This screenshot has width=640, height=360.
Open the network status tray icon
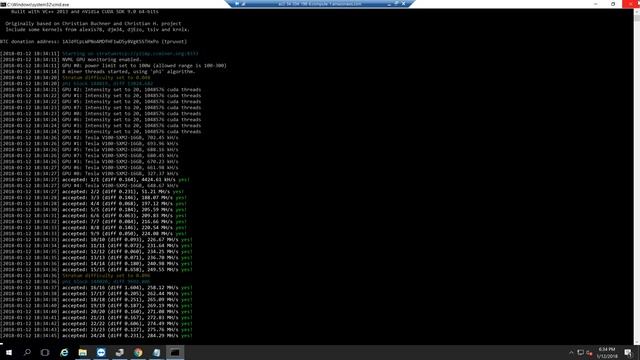tap(580, 353)
